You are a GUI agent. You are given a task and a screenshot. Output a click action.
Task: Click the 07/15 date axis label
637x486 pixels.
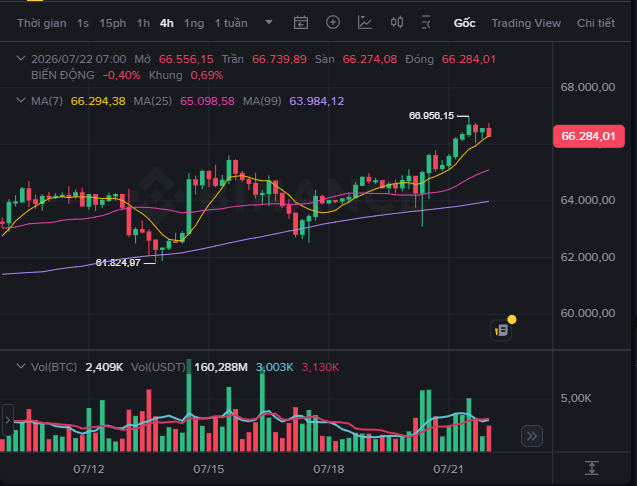pyautogui.click(x=208, y=469)
